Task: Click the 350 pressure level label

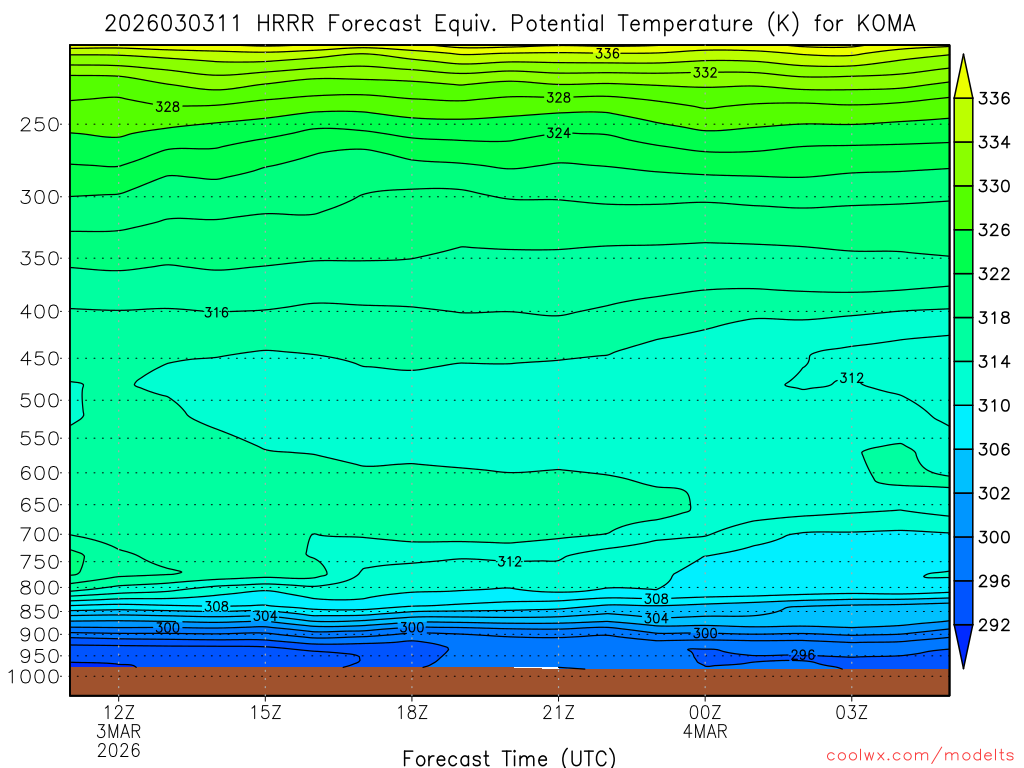Action: click(39, 259)
